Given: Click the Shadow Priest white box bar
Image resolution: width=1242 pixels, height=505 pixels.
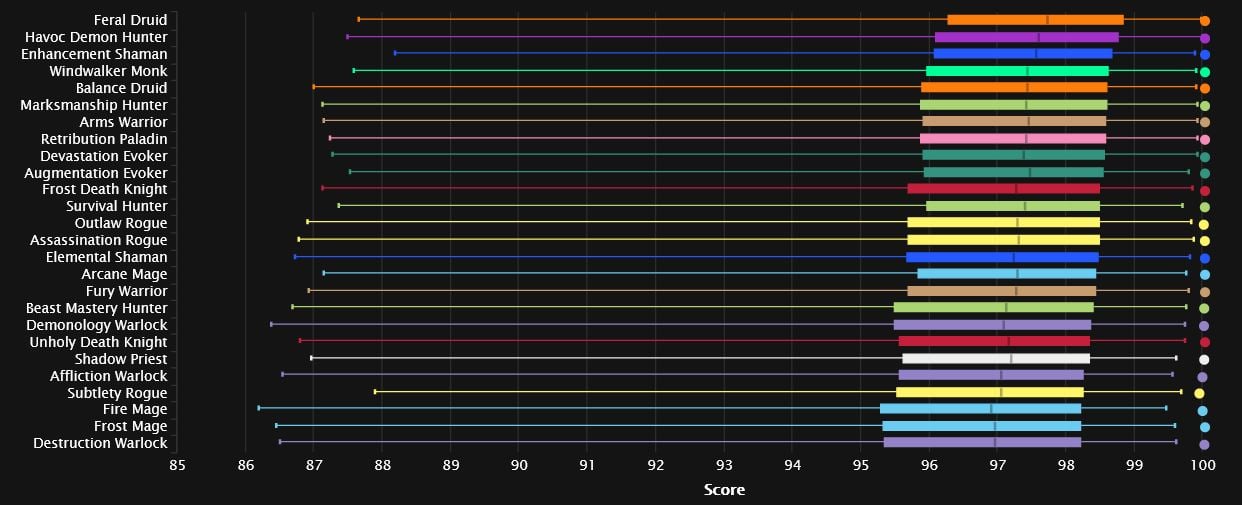Looking at the screenshot, I should click(x=996, y=359).
